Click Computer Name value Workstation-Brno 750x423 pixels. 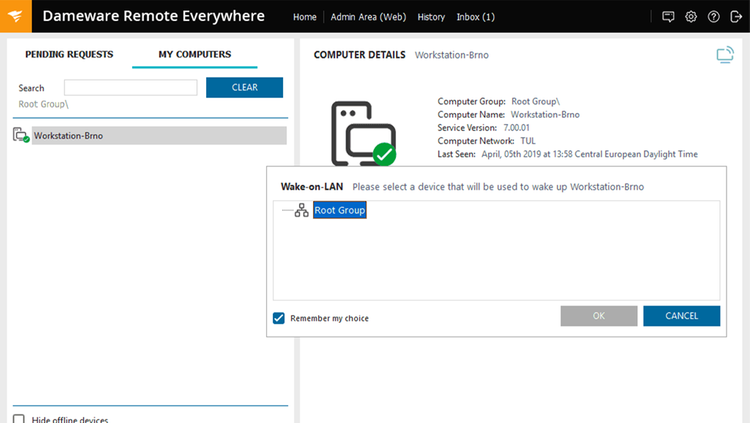click(545, 114)
